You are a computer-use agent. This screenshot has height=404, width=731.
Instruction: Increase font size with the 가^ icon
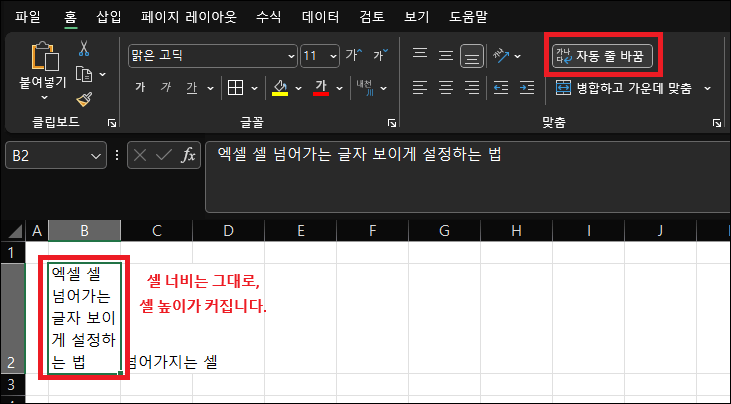pyautogui.click(x=354, y=55)
